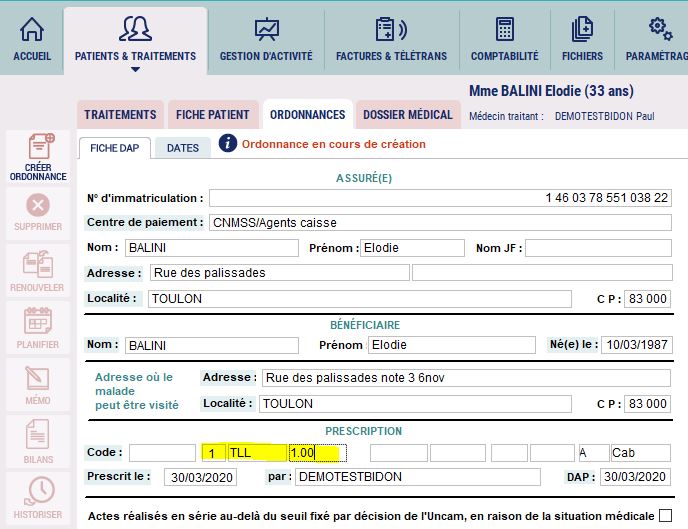This screenshot has width=688, height=529.
Task: Click Né(e) le date field
Action: [x=637, y=345]
